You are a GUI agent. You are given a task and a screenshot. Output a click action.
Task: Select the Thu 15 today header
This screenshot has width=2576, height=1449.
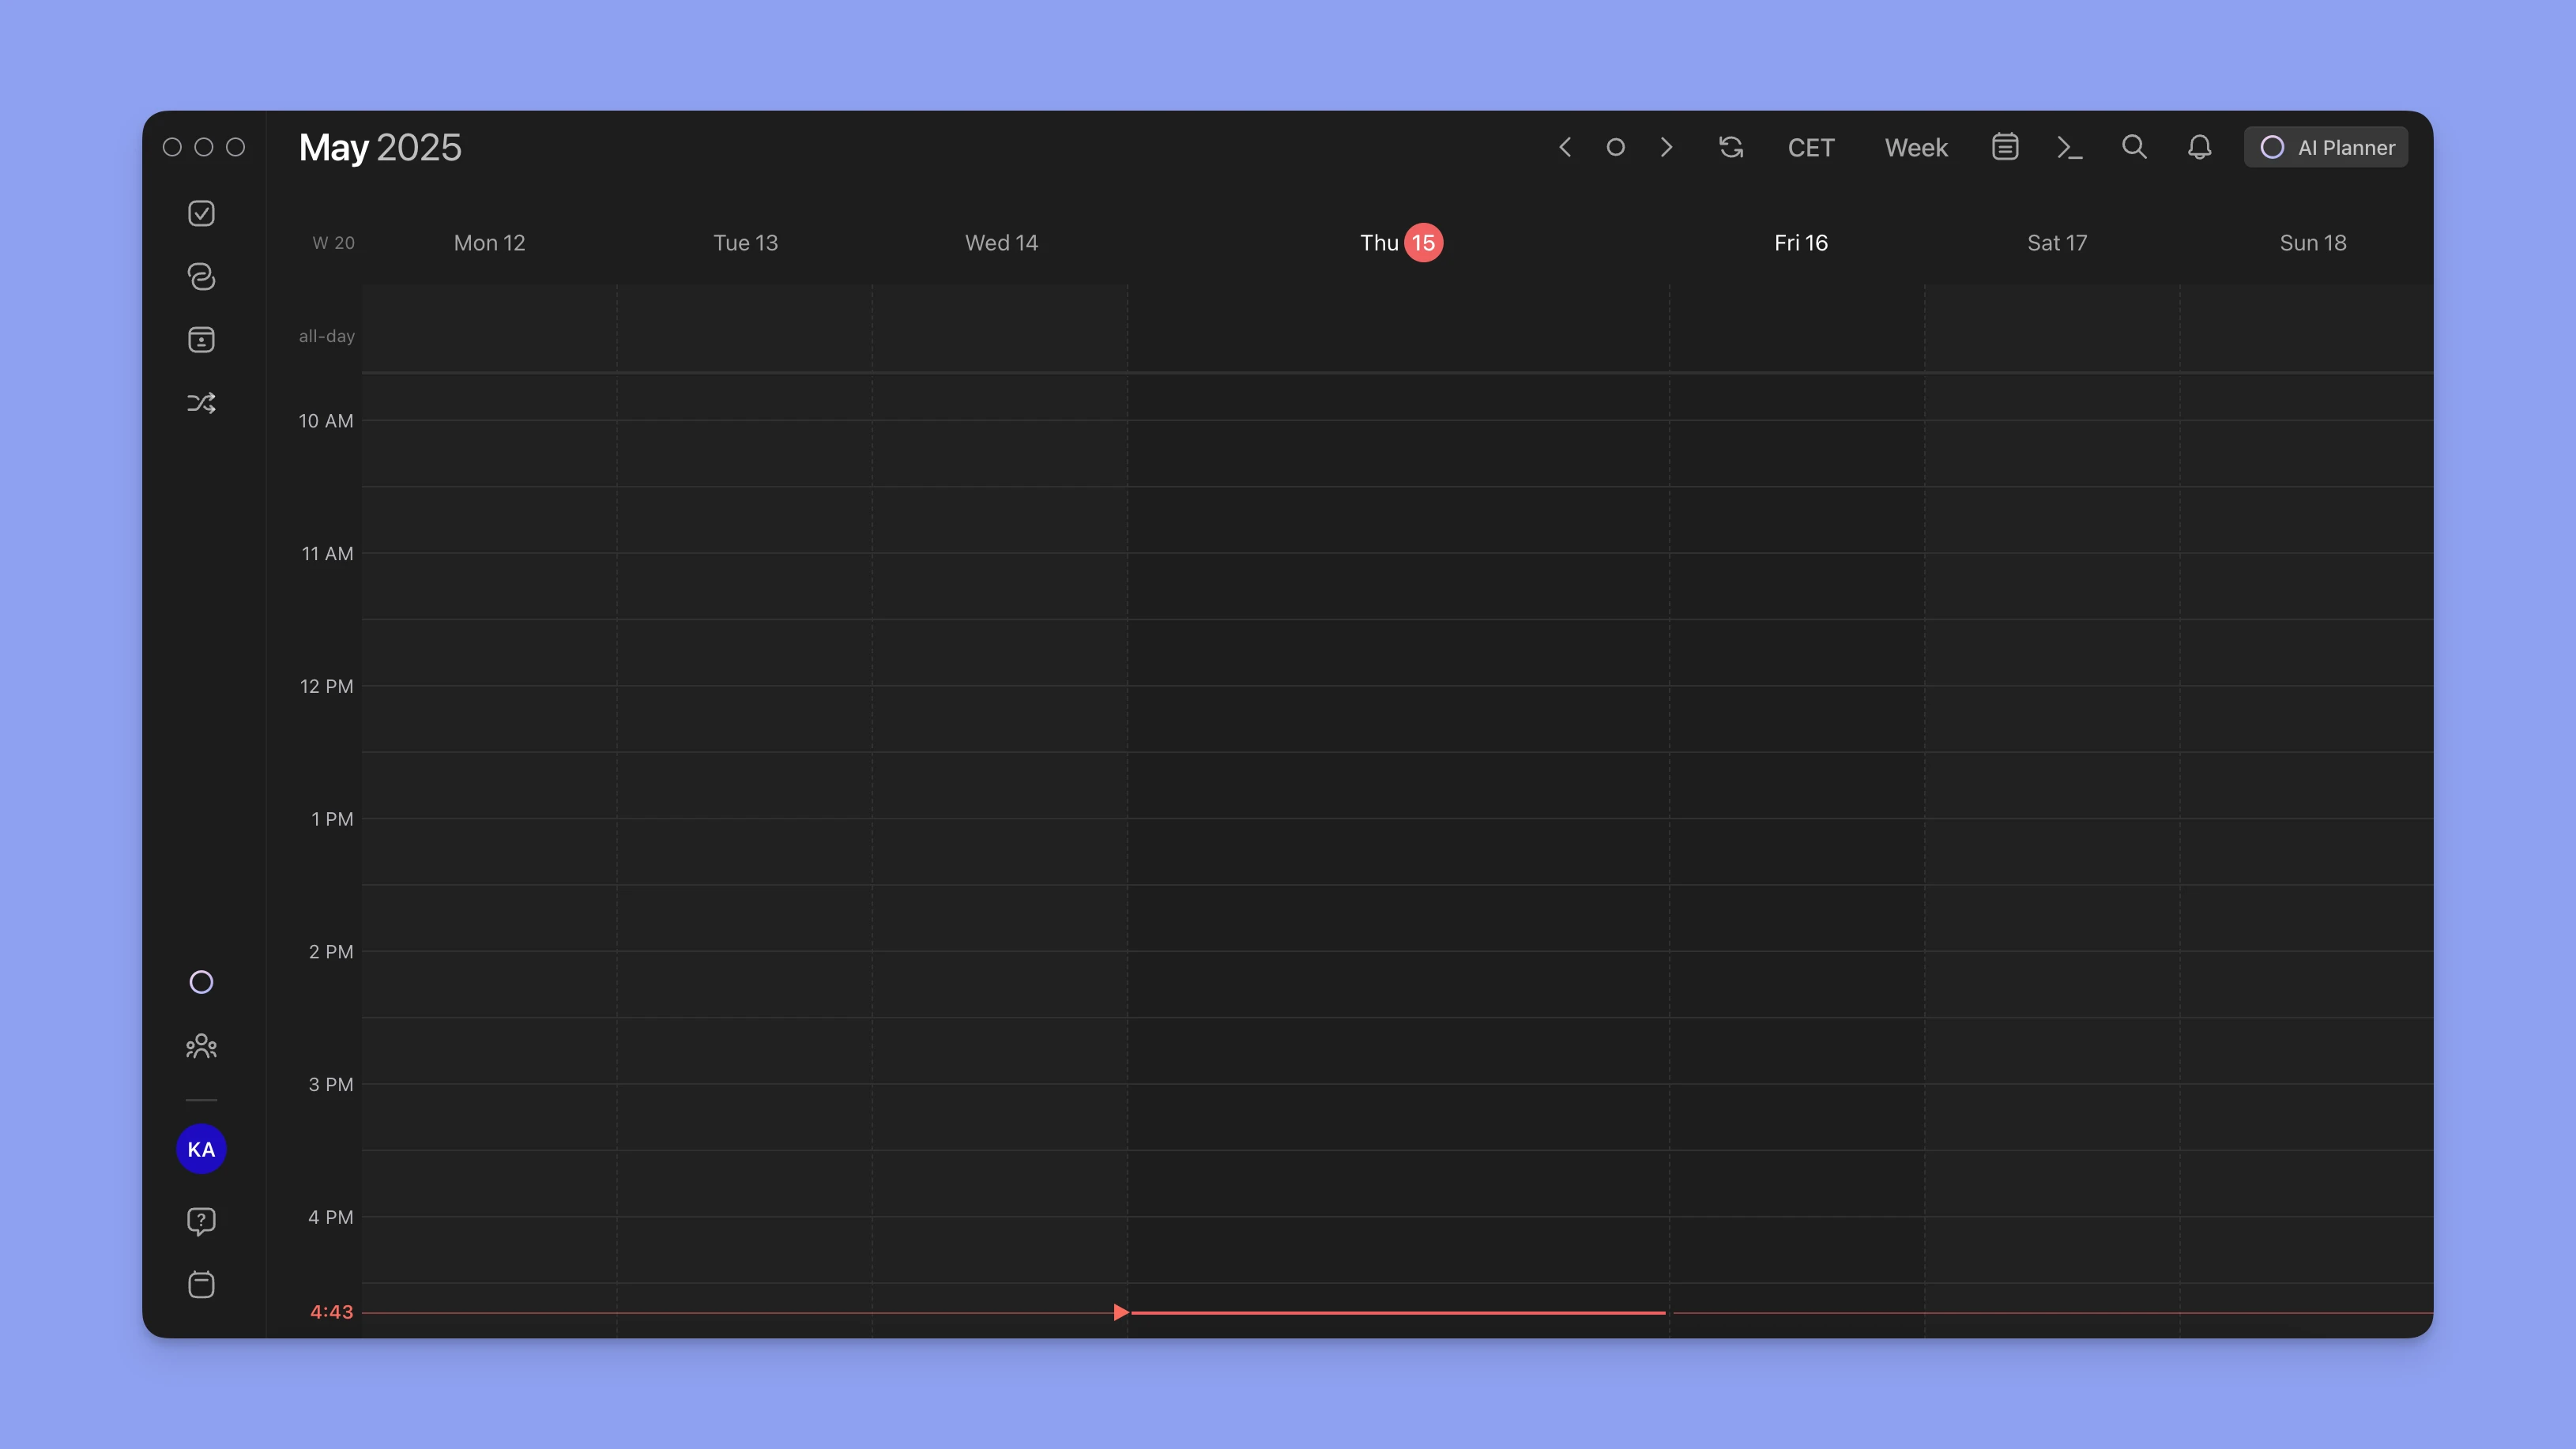[x=1400, y=243]
